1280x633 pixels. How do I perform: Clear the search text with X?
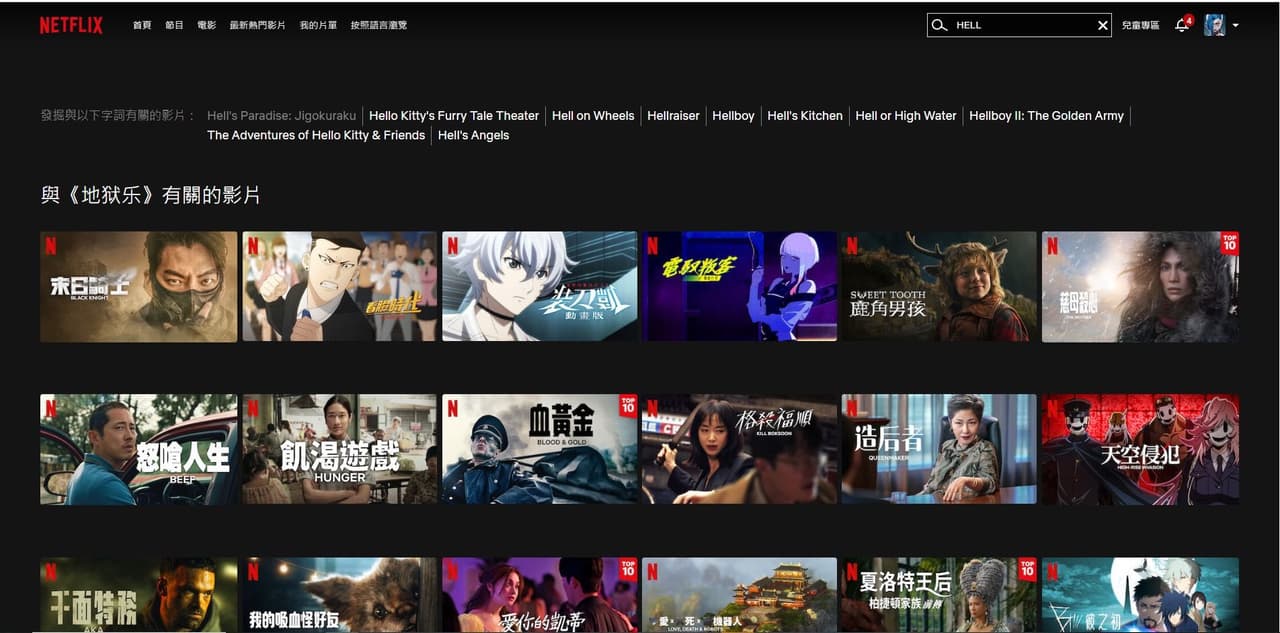click(1103, 25)
